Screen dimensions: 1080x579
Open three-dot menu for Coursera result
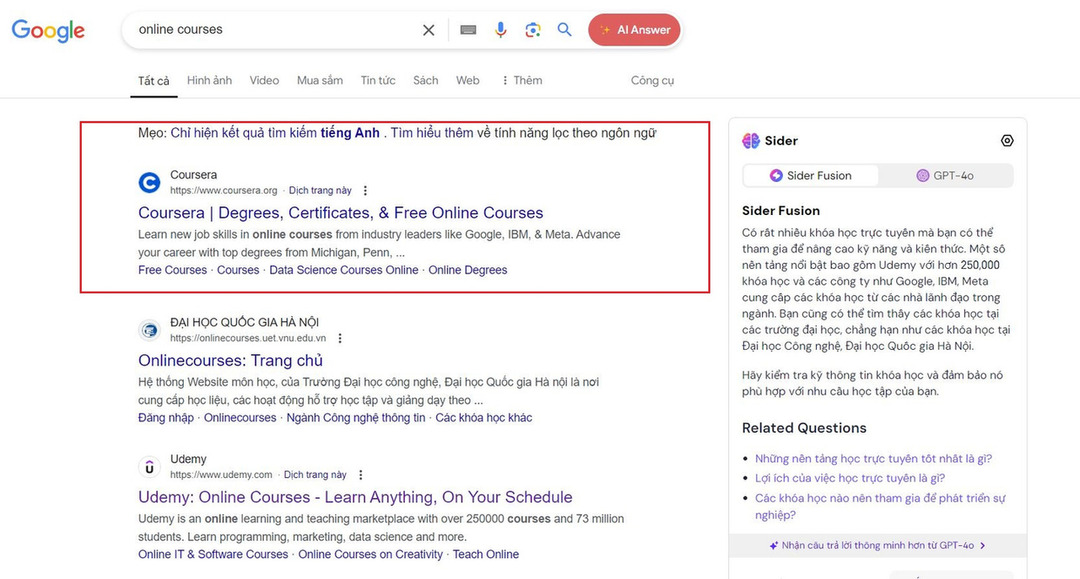click(365, 191)
